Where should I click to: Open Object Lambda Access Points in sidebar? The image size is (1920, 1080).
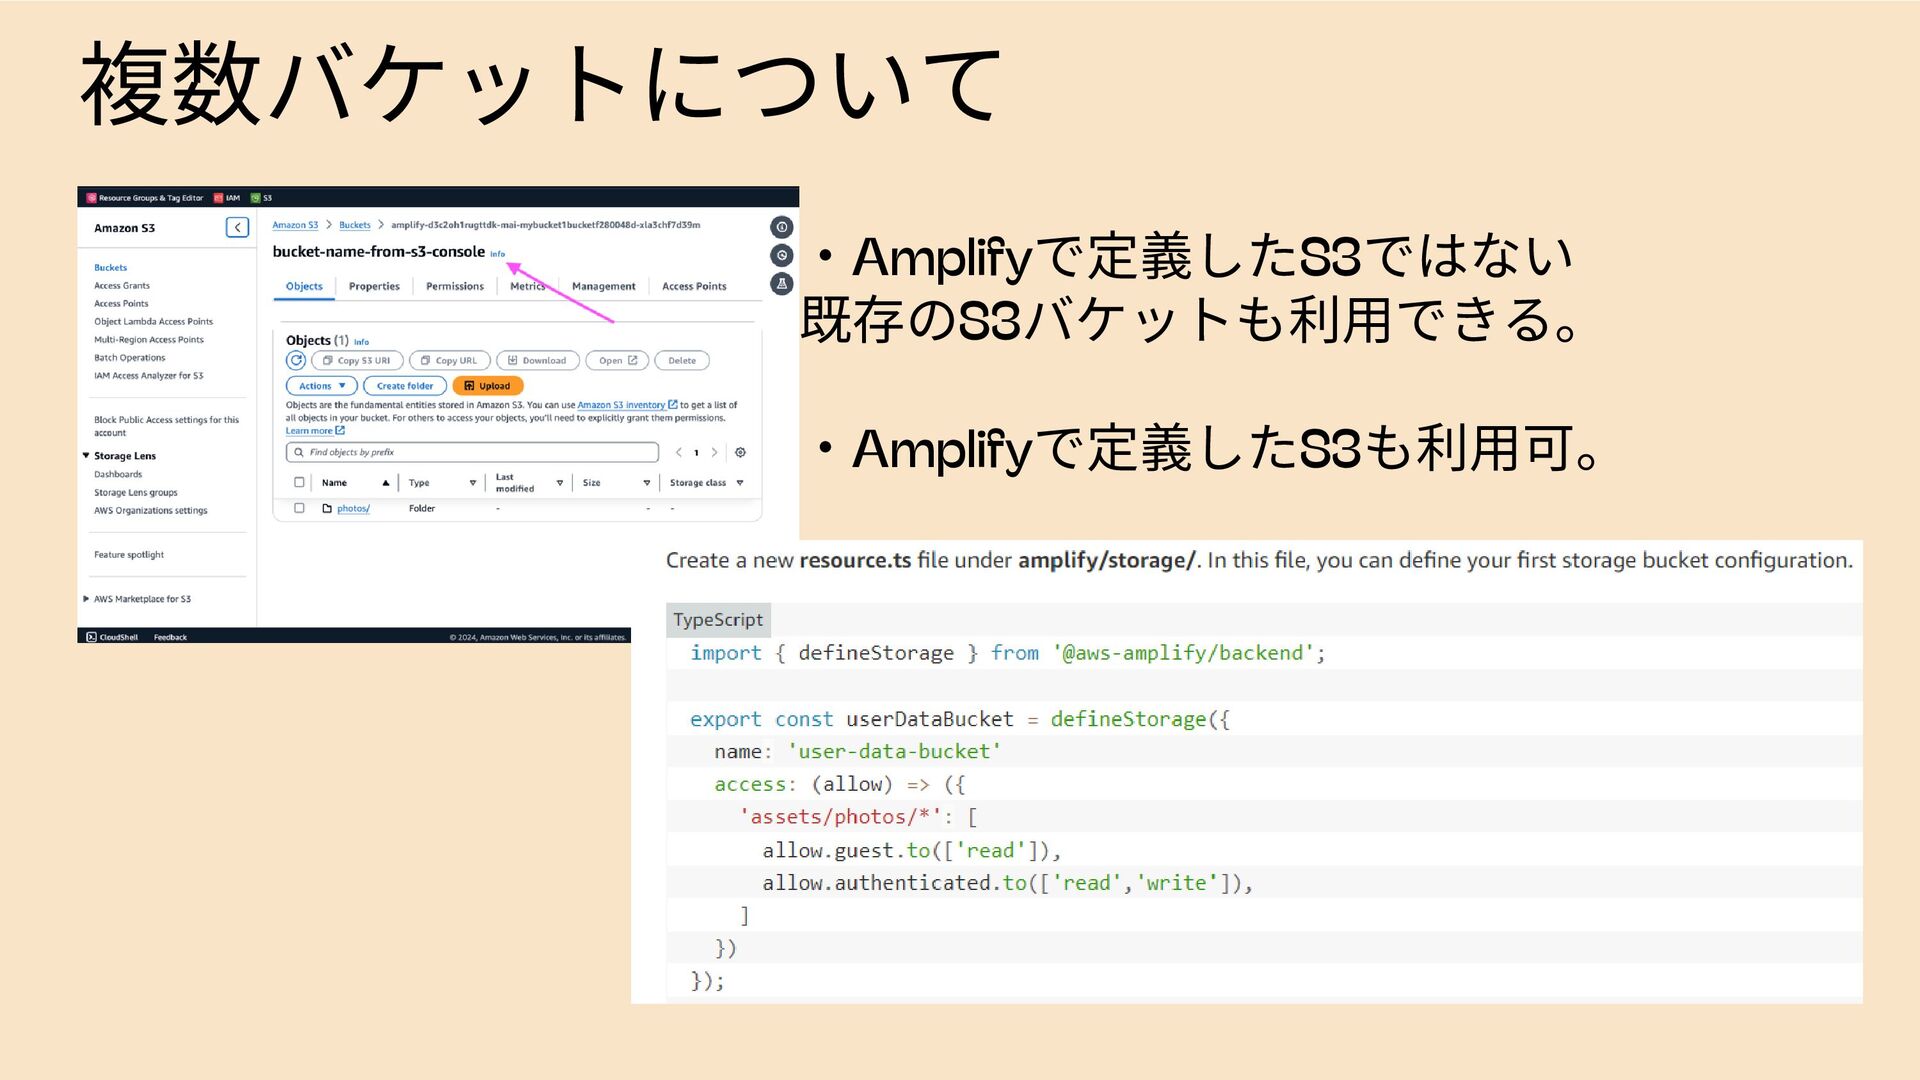tap(153, 321)
